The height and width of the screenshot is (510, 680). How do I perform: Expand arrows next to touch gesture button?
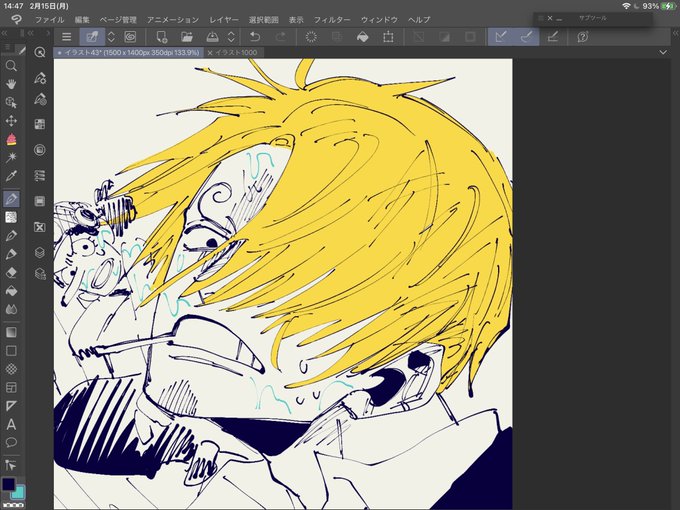pos(111,37)
